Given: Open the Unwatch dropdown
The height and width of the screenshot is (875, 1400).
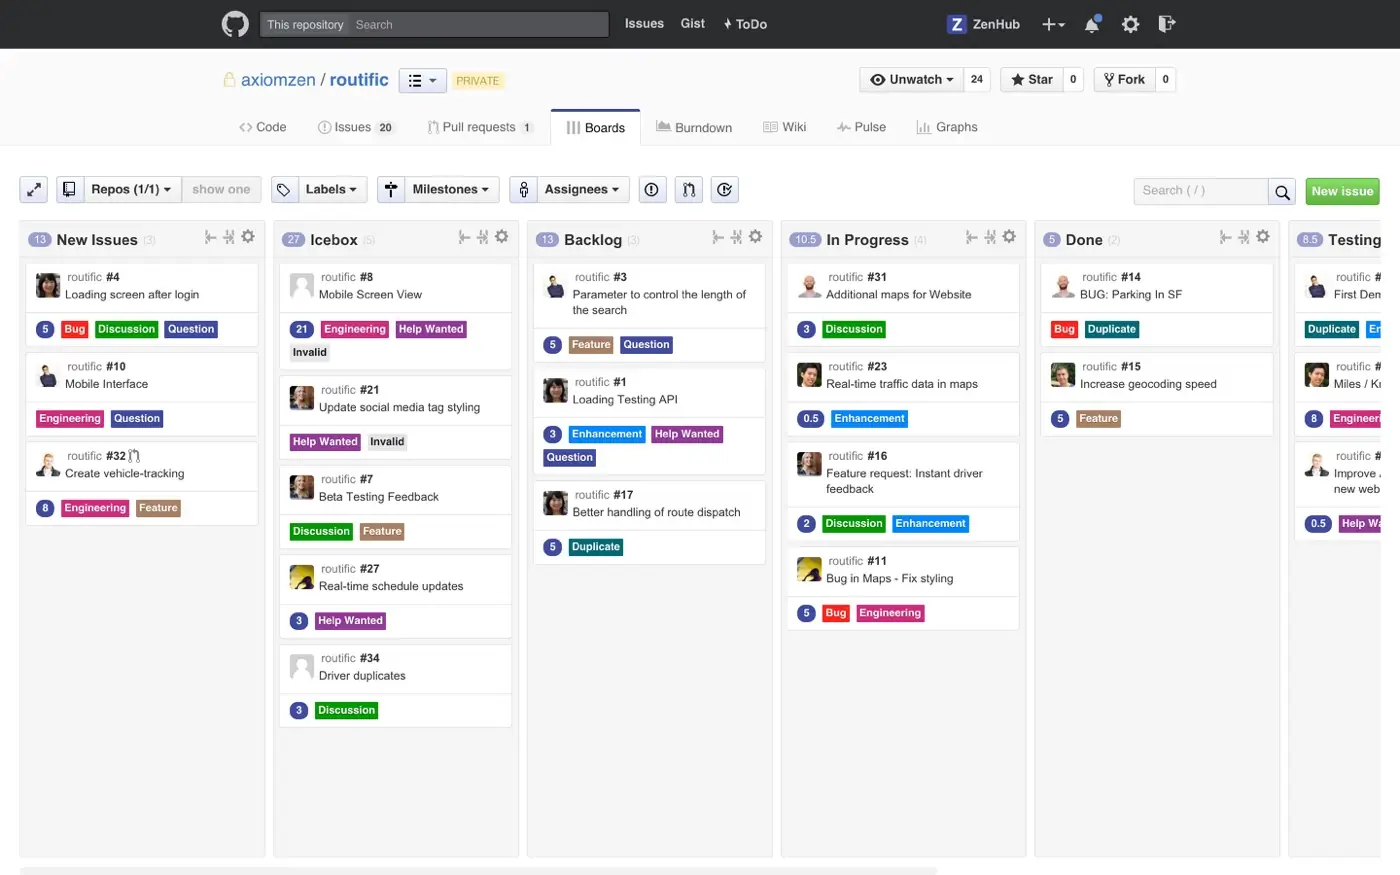Looking at the screenshot, I should coord(912,80).
